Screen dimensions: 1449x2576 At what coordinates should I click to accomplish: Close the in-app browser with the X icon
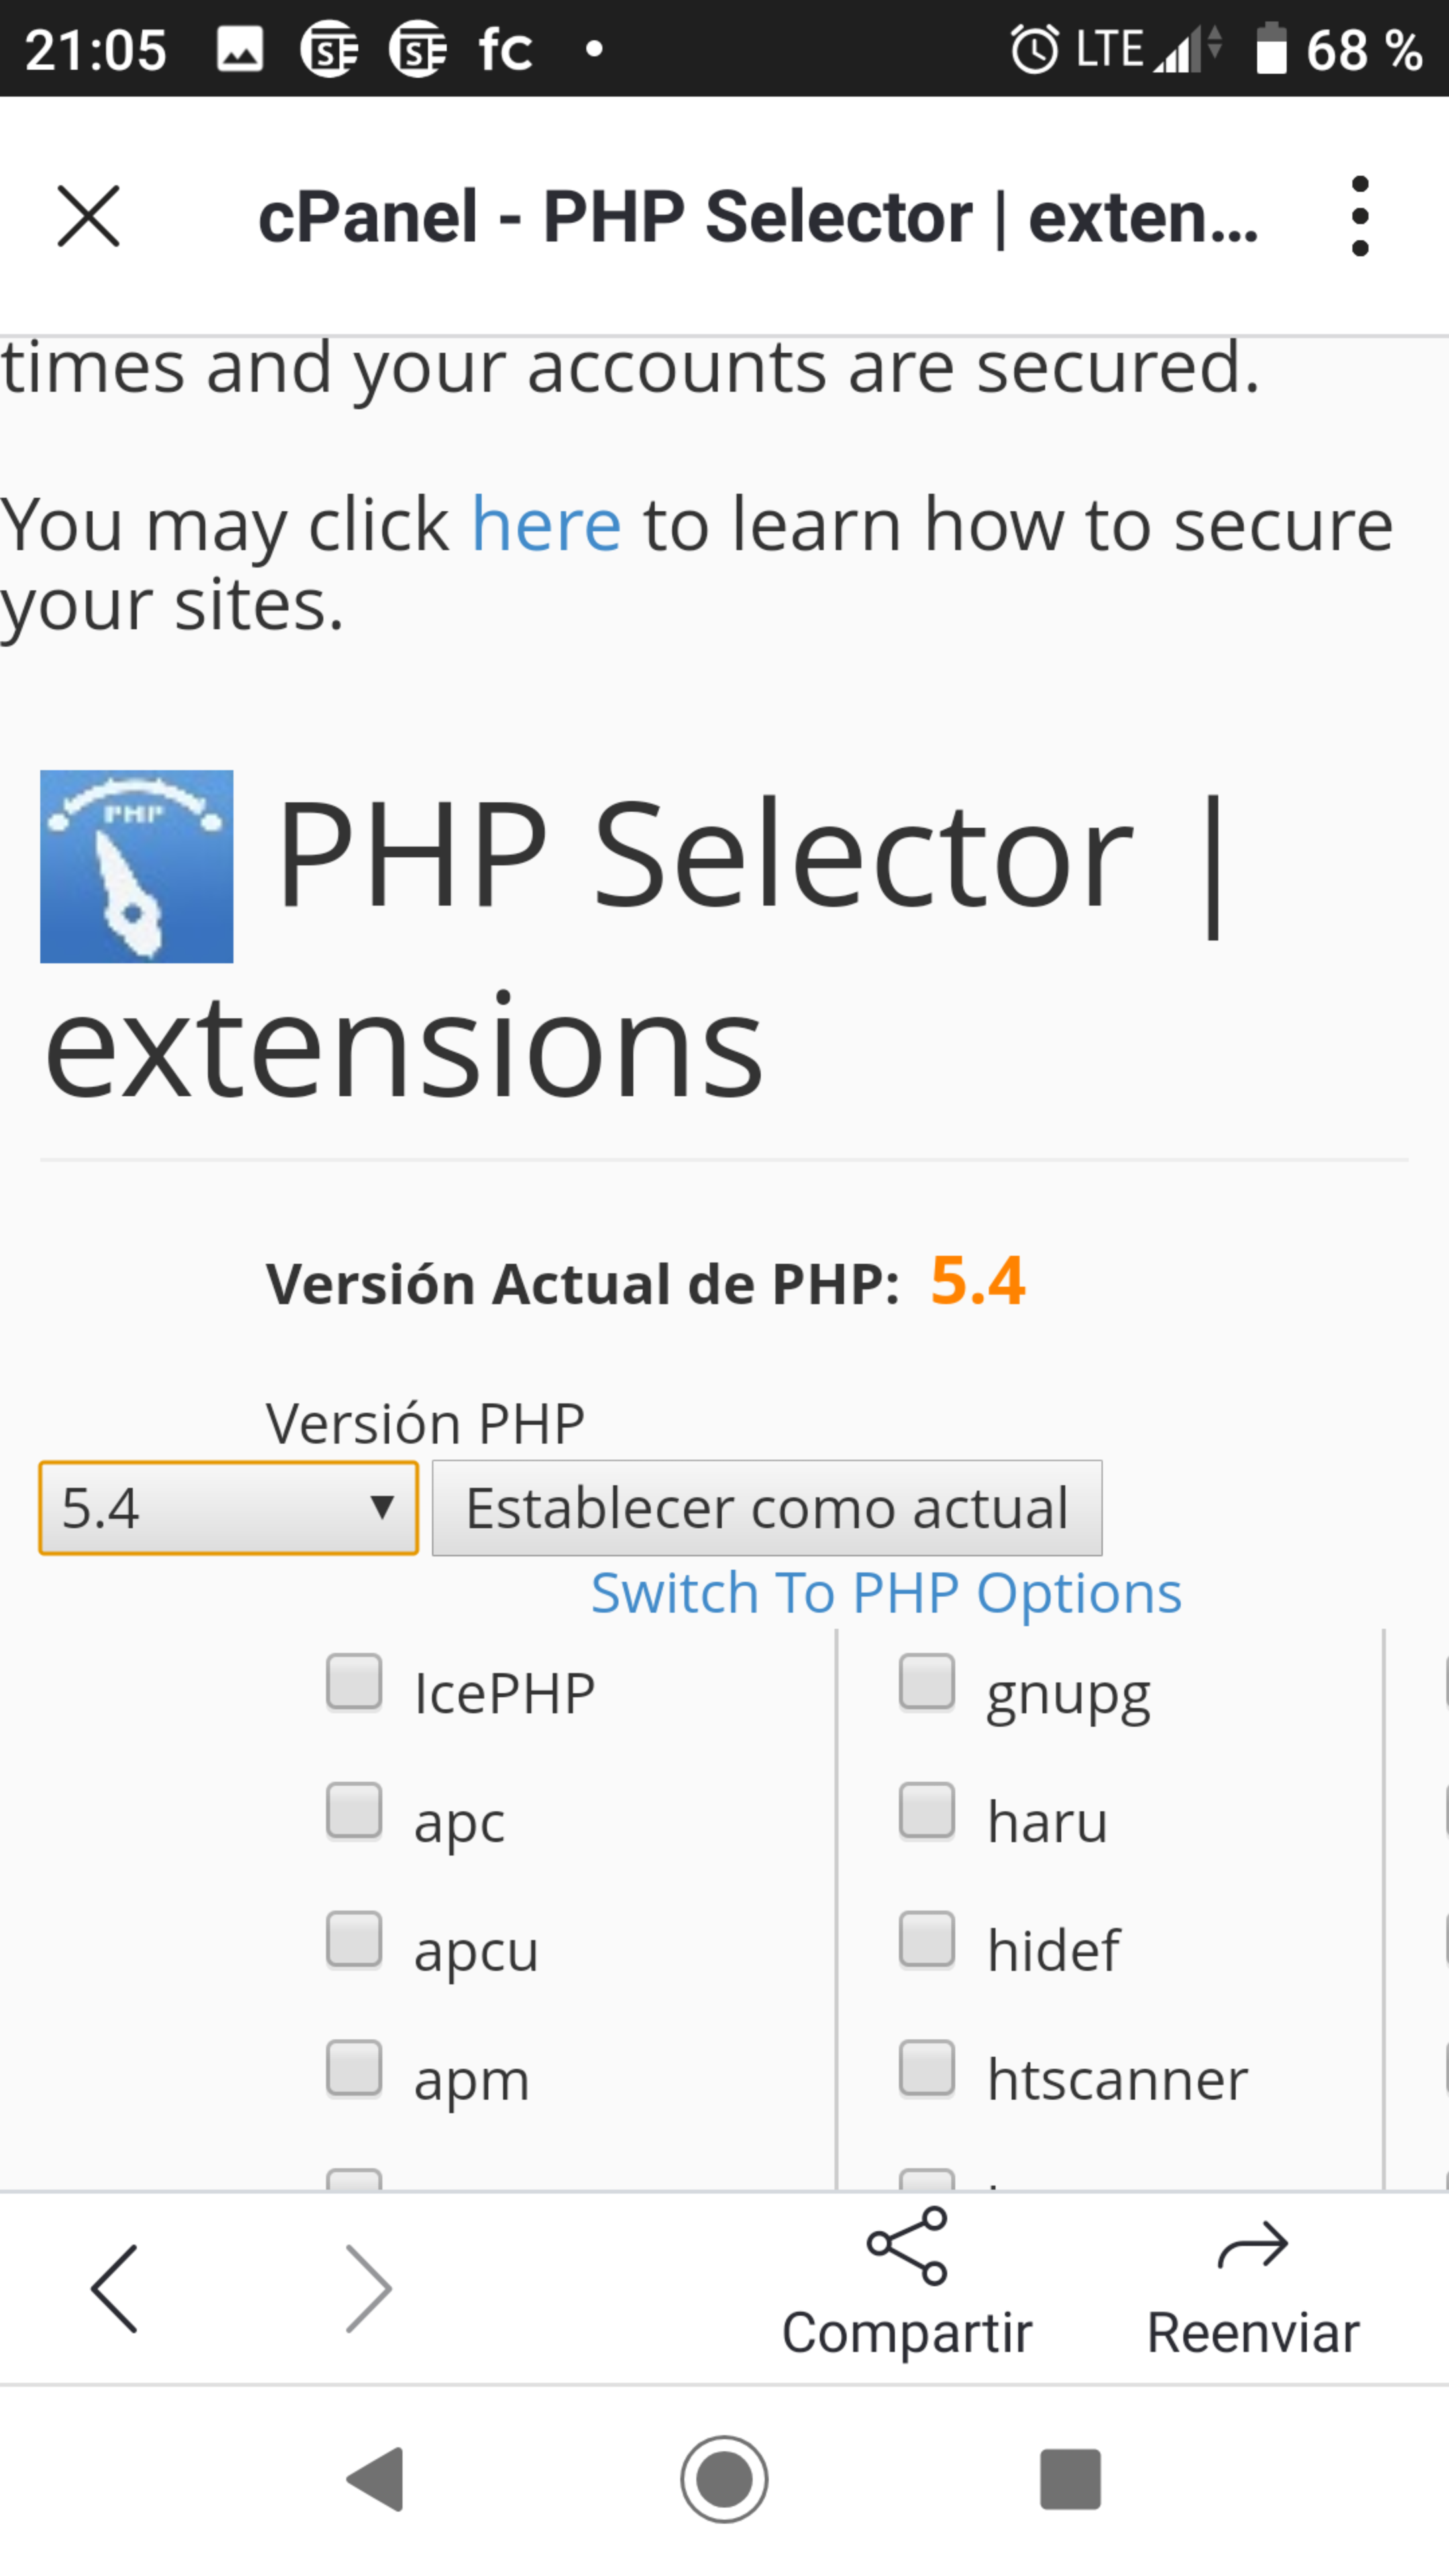coord(88,216)
